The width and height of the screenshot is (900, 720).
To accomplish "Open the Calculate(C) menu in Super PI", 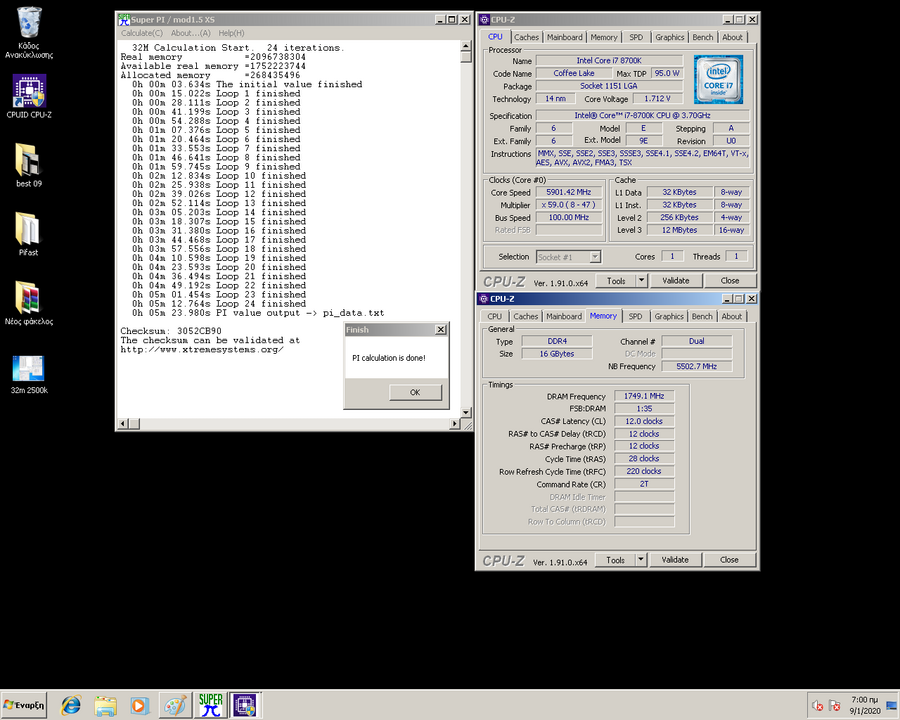I will click(x=142, y=33).
